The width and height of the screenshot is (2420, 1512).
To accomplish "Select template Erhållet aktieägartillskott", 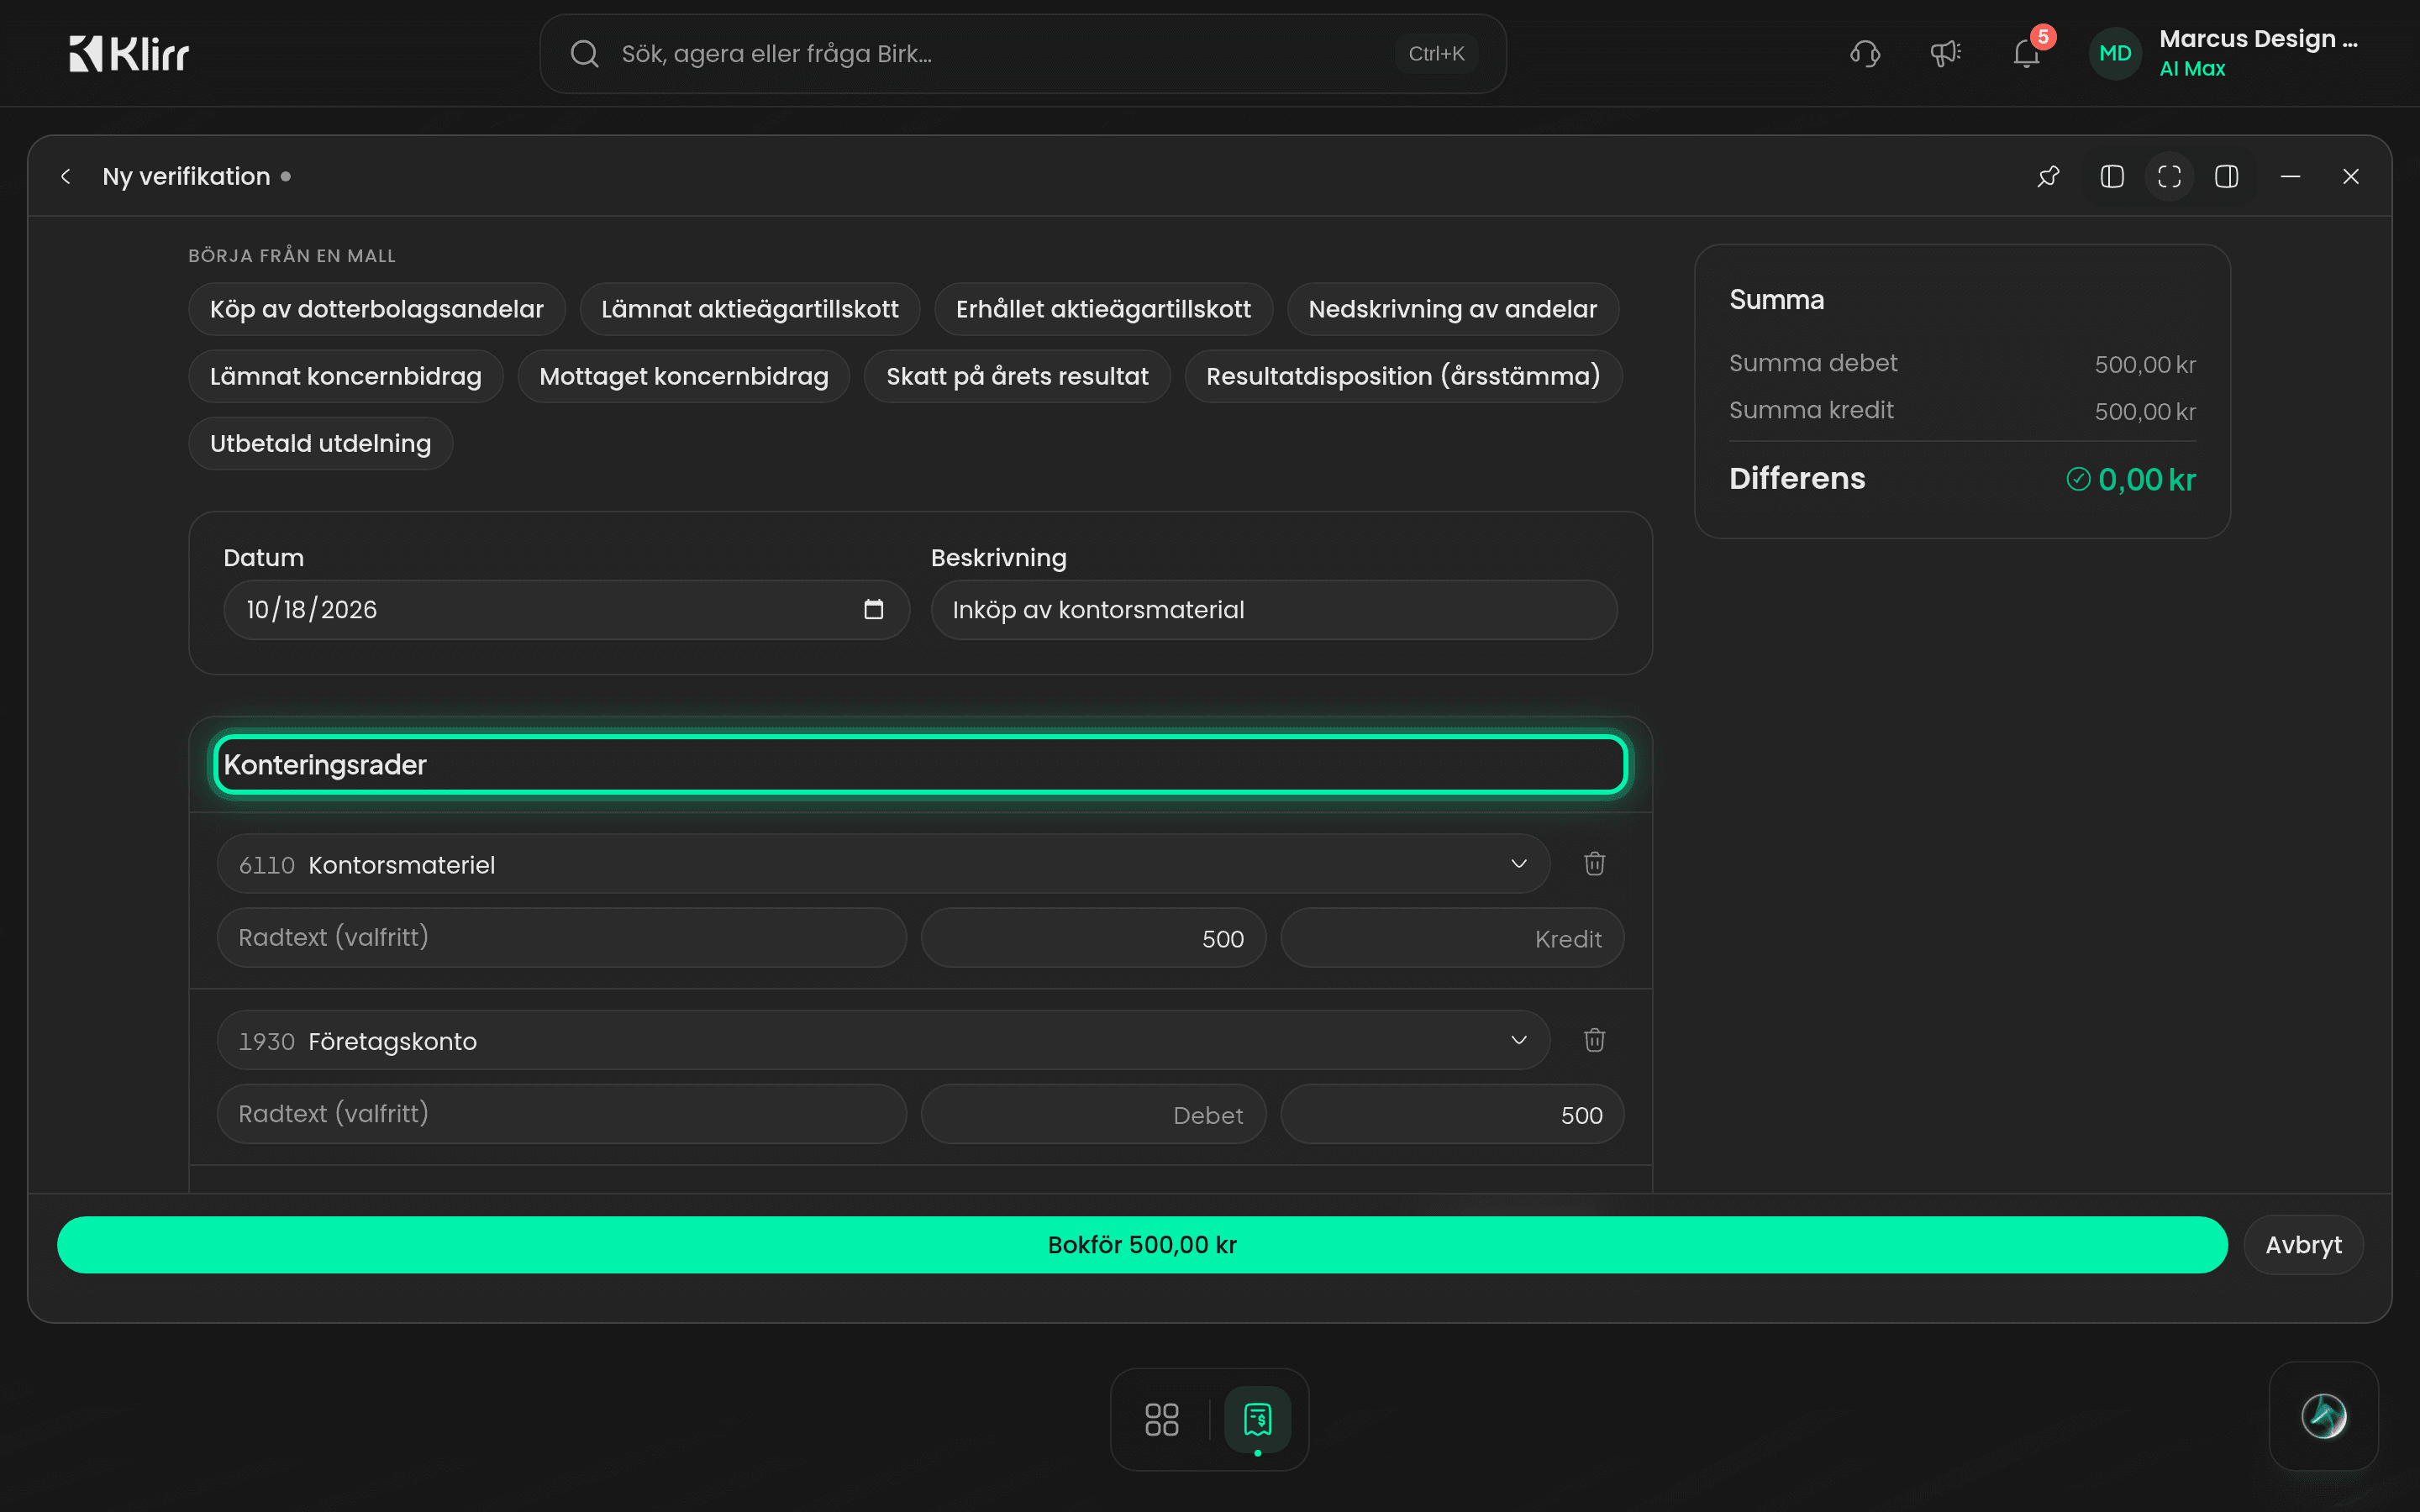I will [1103, 310].
